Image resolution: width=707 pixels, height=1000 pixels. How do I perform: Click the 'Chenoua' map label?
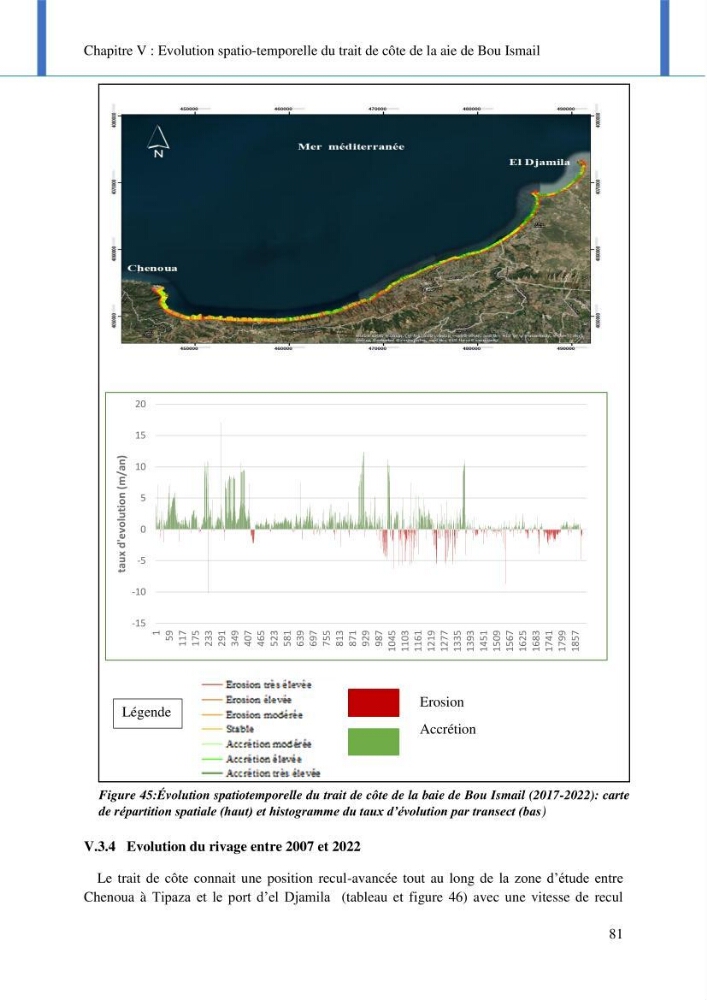[152, 268]
